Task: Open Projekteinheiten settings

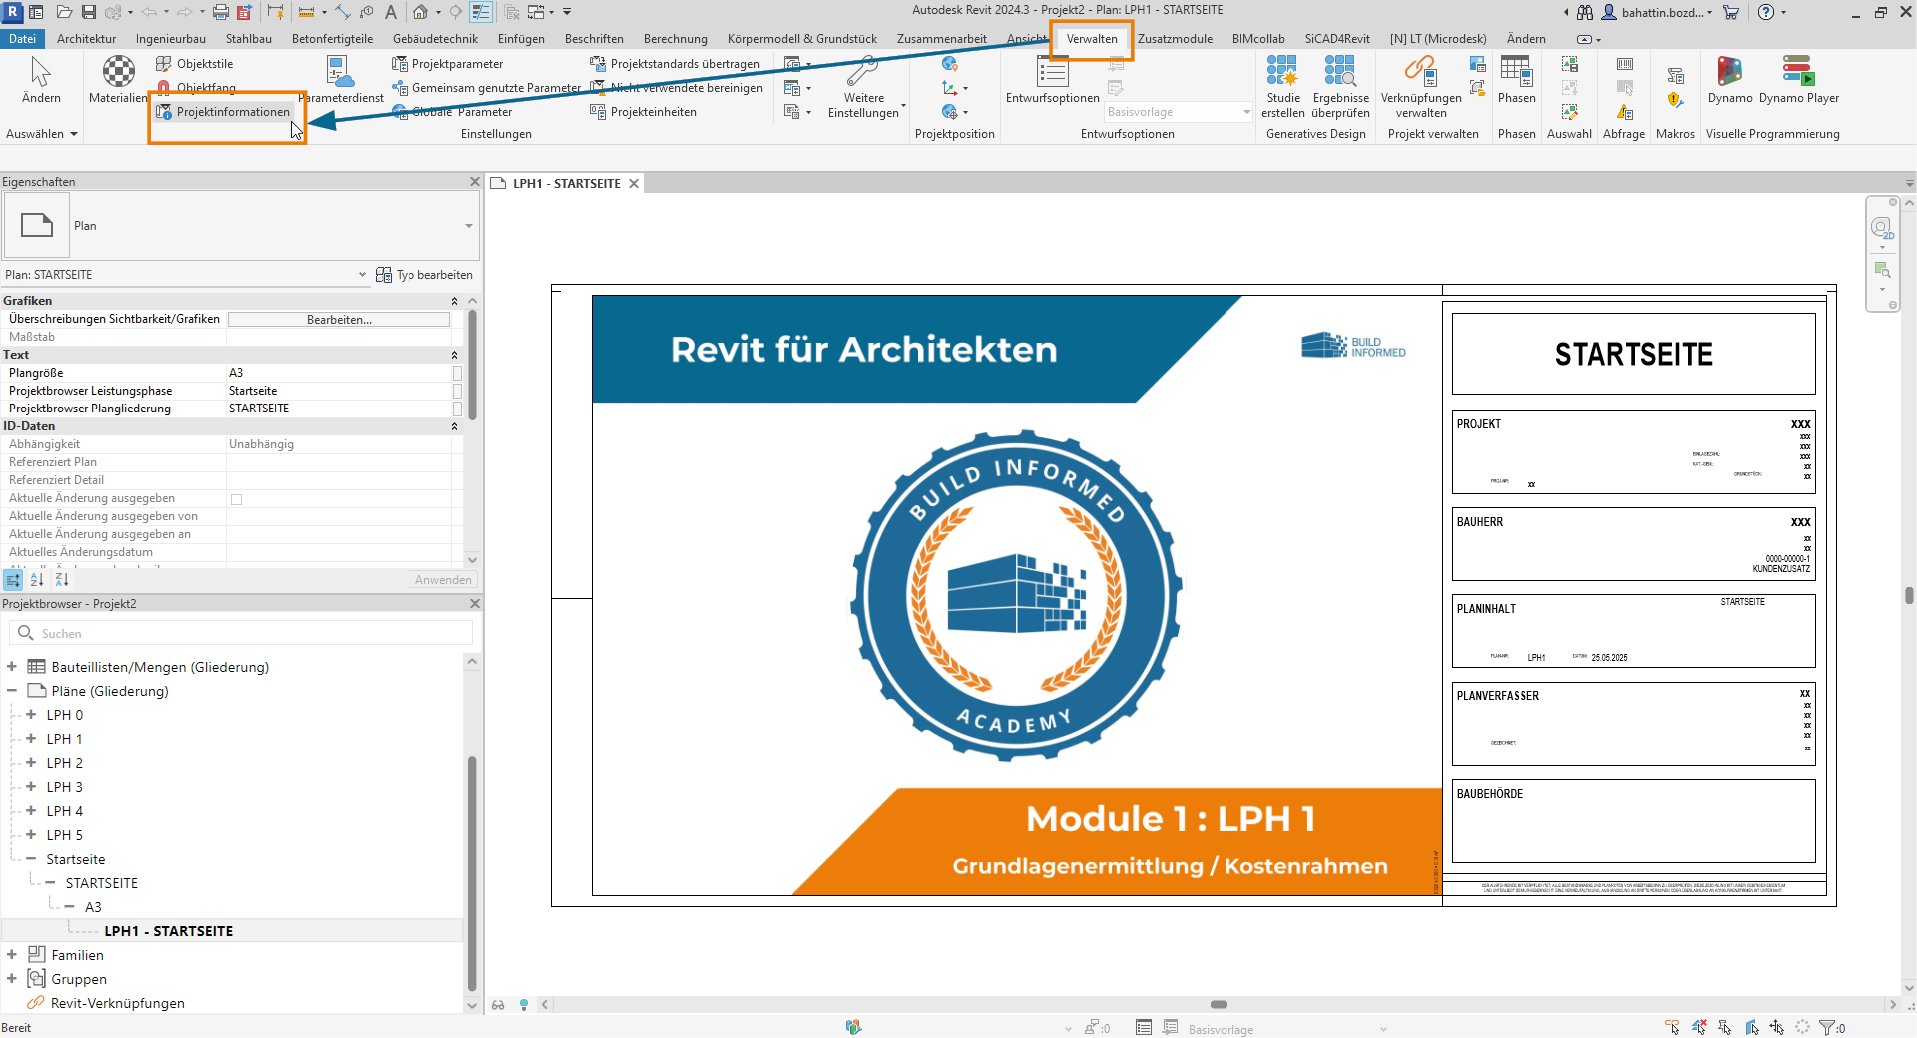Action: coord(644,112)
